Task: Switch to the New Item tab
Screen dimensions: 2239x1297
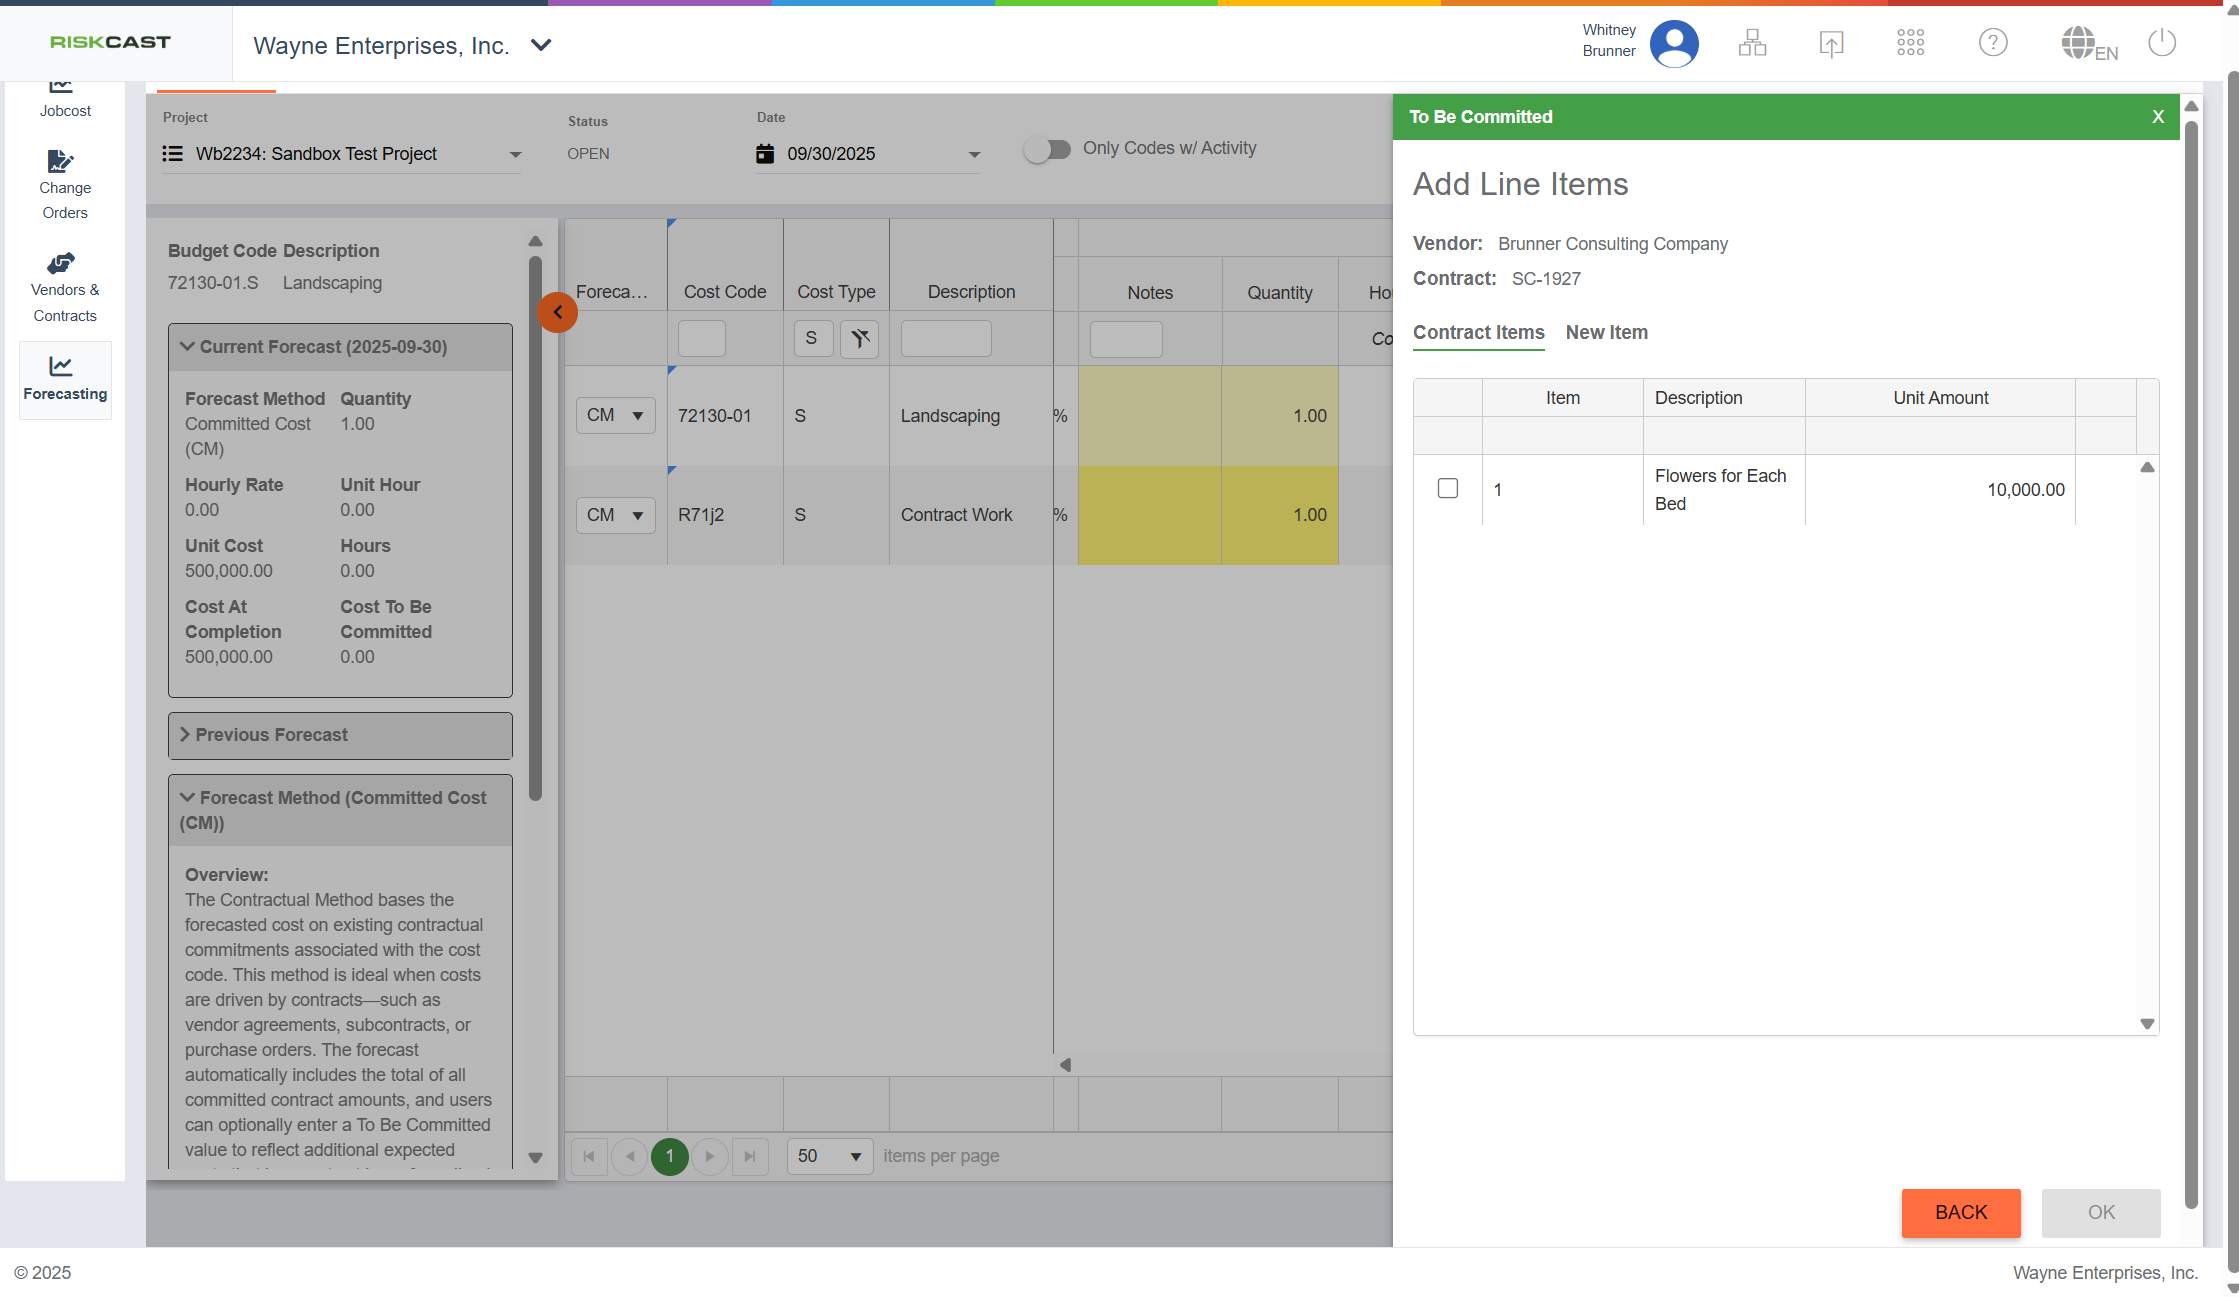Action: 1606,332
